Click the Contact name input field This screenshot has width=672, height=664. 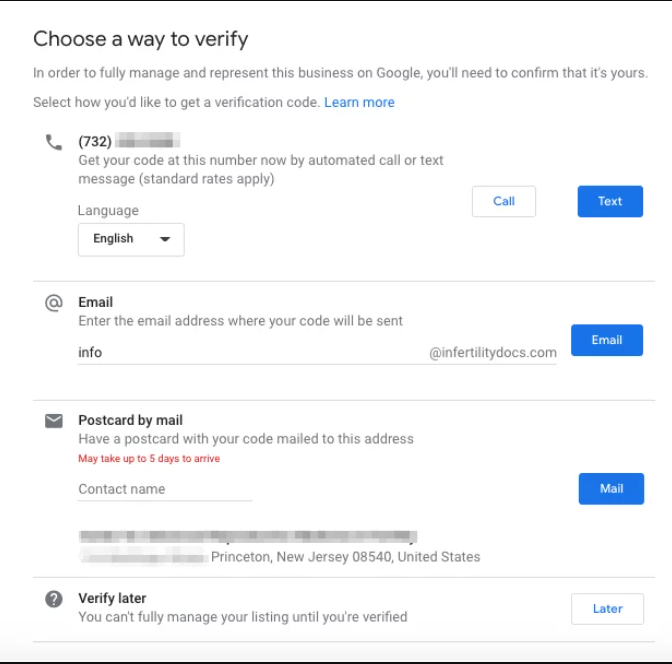(165, 489)
